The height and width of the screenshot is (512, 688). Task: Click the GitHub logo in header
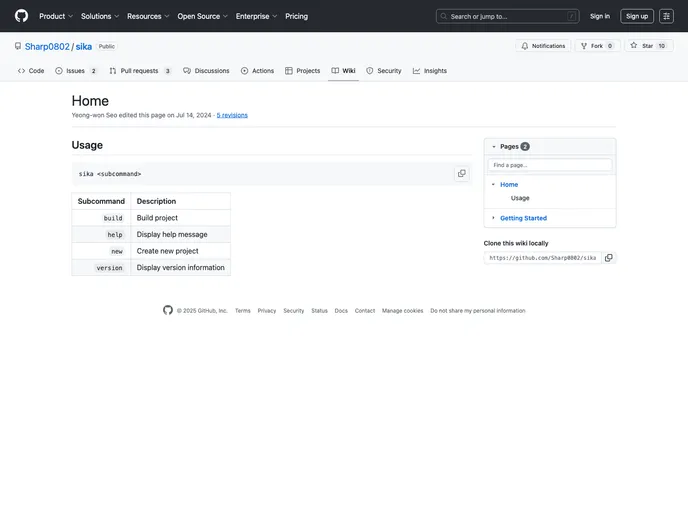point(21,16)
